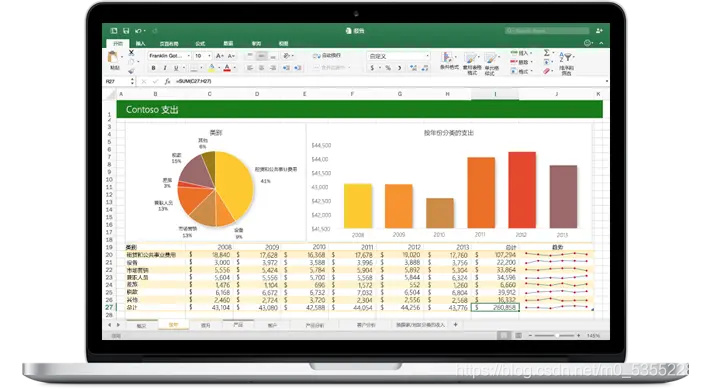This screenshot has height=389, width=713.
Task: Switch to the Page Layout (页面布局) ribbon tab
Action: 169,44
